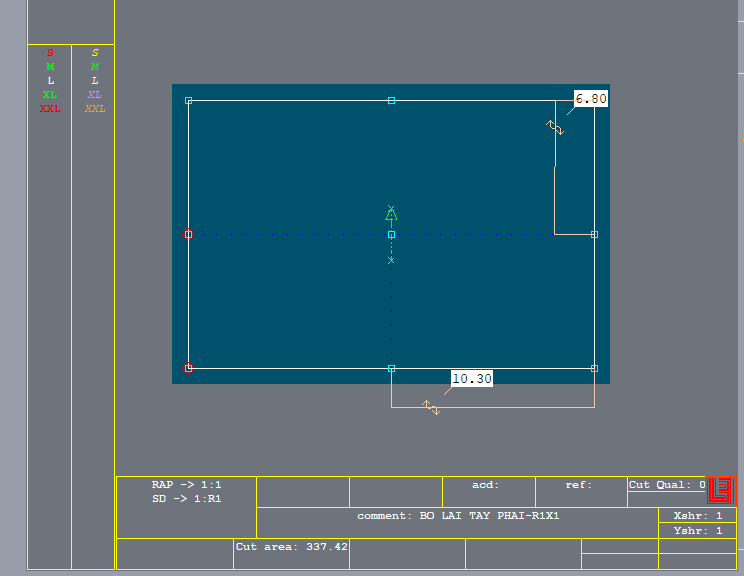Click the SD -> 1:R1 field
The width and height of the screenshot is (744, 576).
pyautogui.click(x=186, y=499)
